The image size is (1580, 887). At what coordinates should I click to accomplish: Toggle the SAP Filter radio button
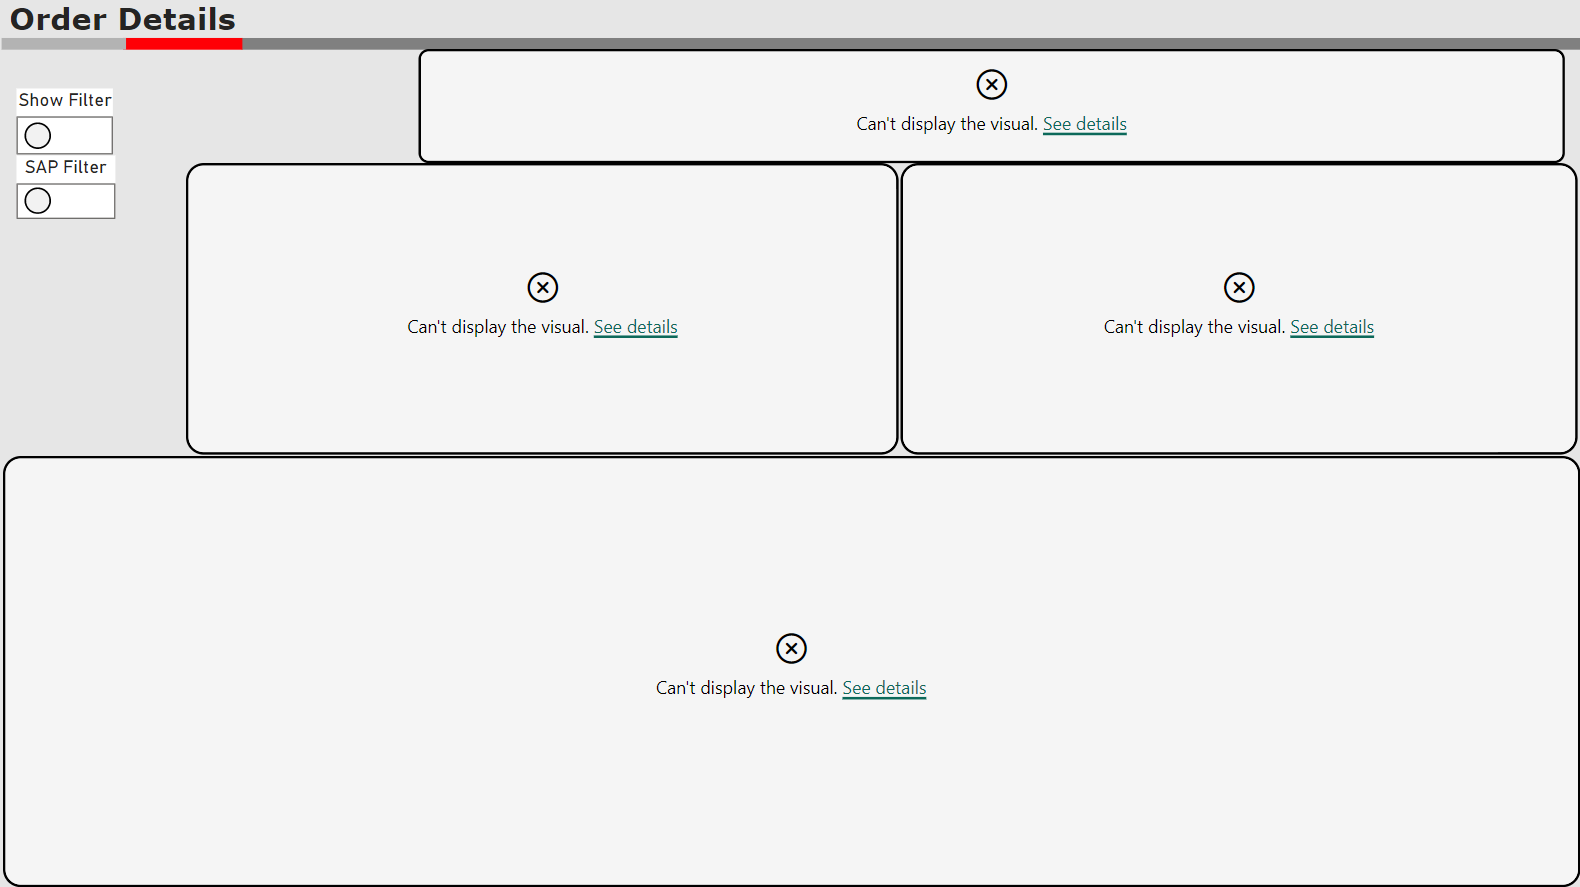click(38, 201)
